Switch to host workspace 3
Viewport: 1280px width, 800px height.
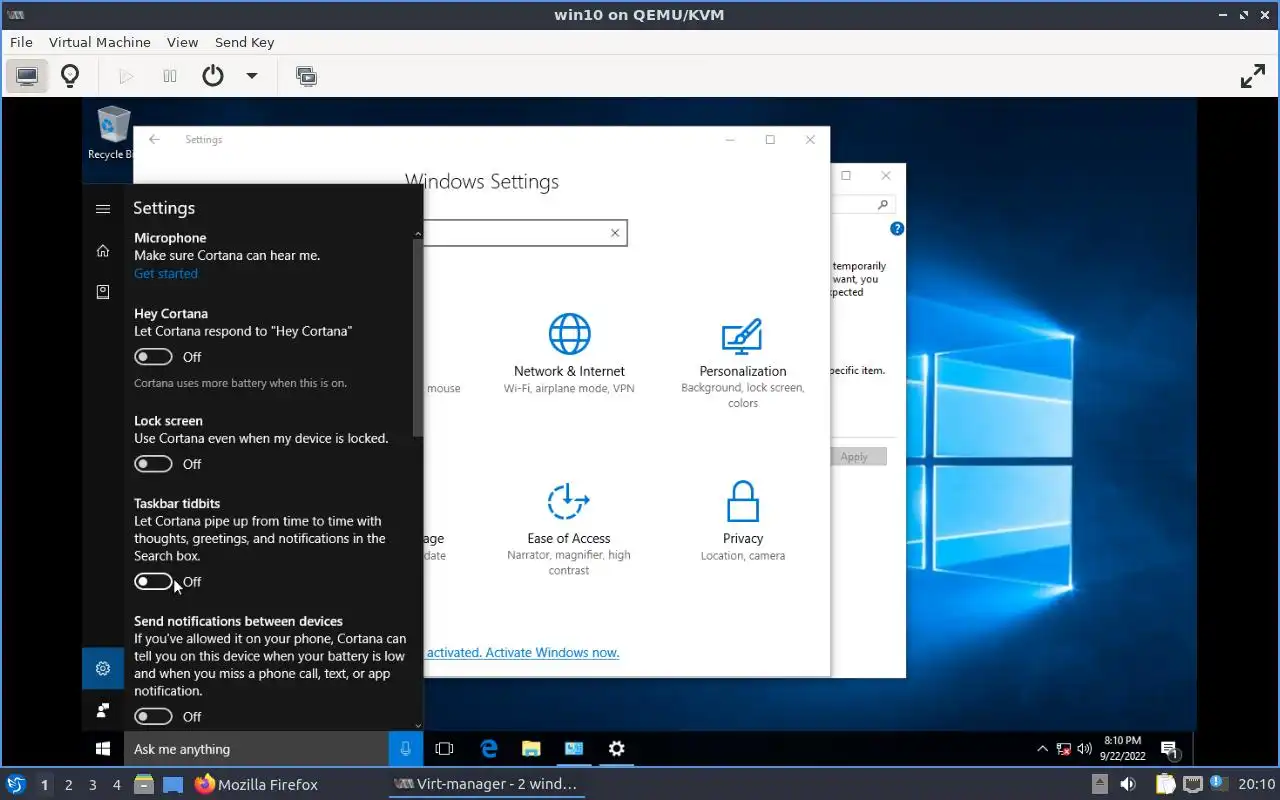pos(93,785)
